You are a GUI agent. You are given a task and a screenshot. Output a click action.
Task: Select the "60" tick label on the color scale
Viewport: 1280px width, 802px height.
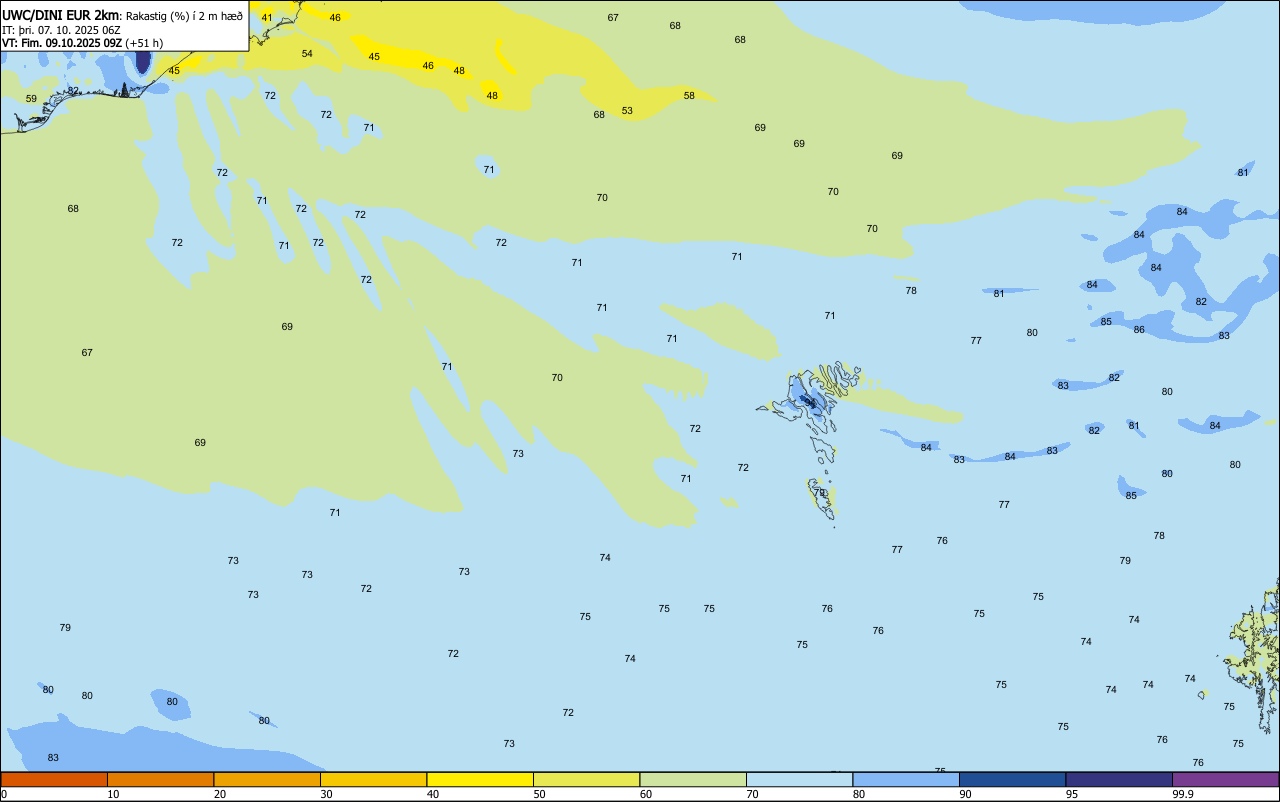click(x=646, y=795)
